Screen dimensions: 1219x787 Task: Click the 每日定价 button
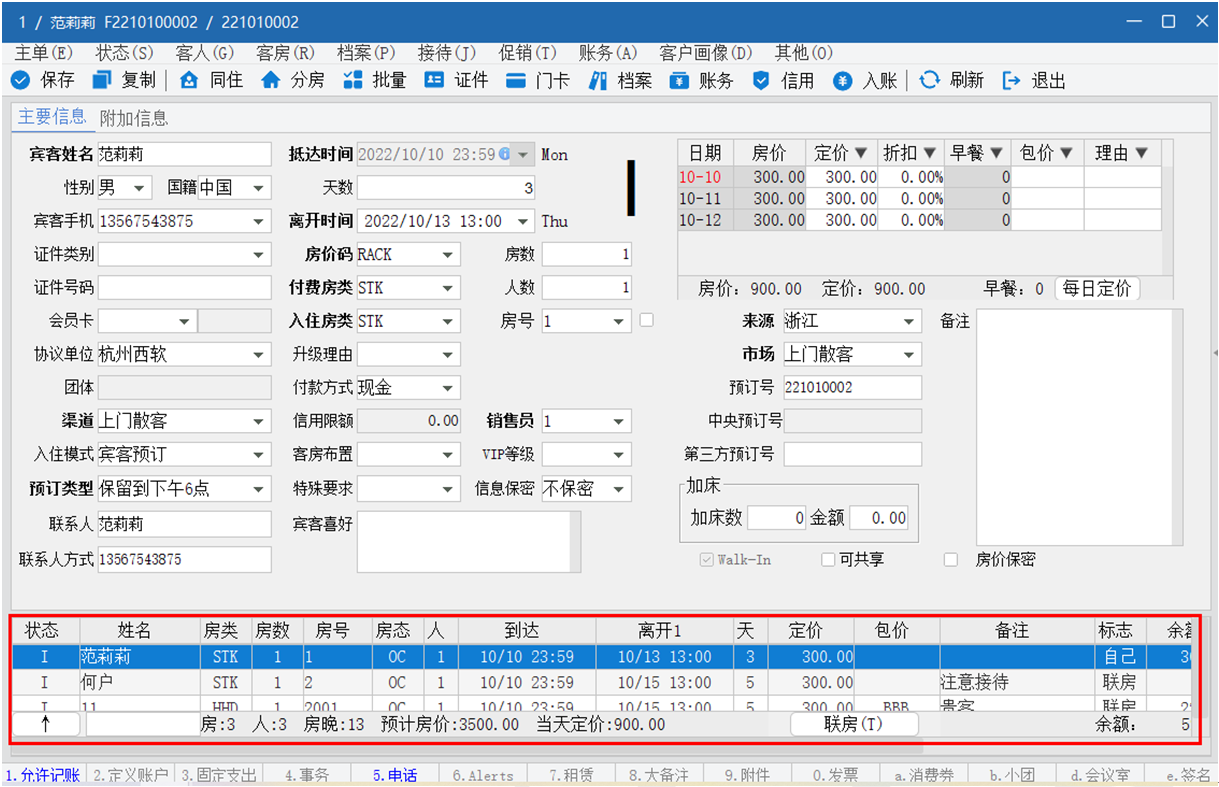click(1097, 289)
